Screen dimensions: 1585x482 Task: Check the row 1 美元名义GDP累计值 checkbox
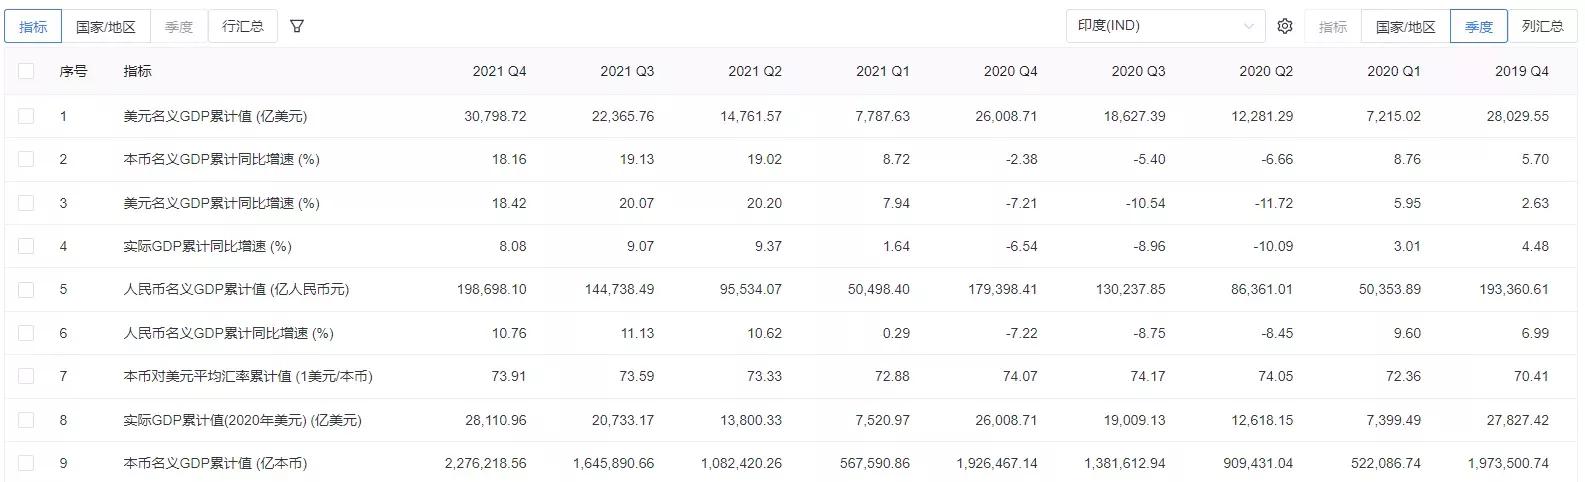(26, 116)
